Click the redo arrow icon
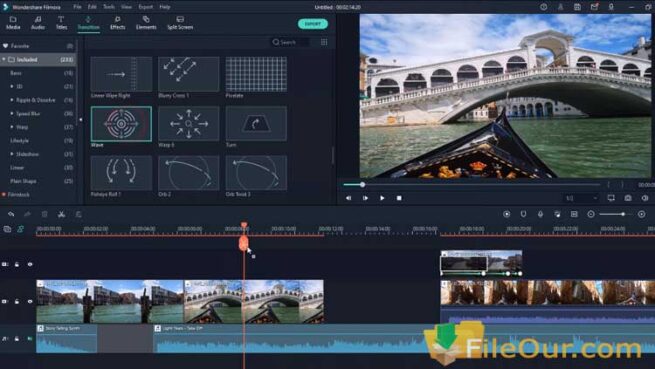This screenshot has height=369, width=655. pyautogui.click(x=28, y=214)
